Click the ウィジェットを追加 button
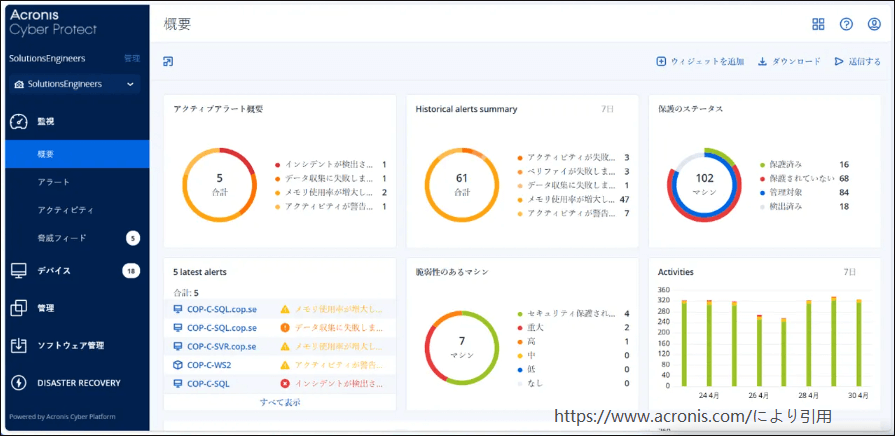 (700, 62)
